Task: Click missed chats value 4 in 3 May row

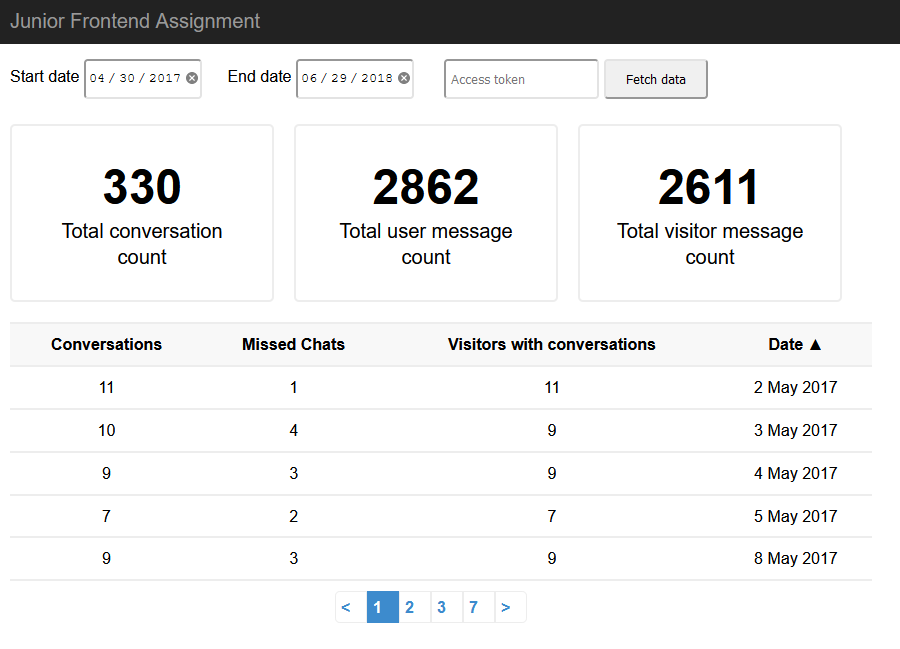Action: click(x=293, y=430)
